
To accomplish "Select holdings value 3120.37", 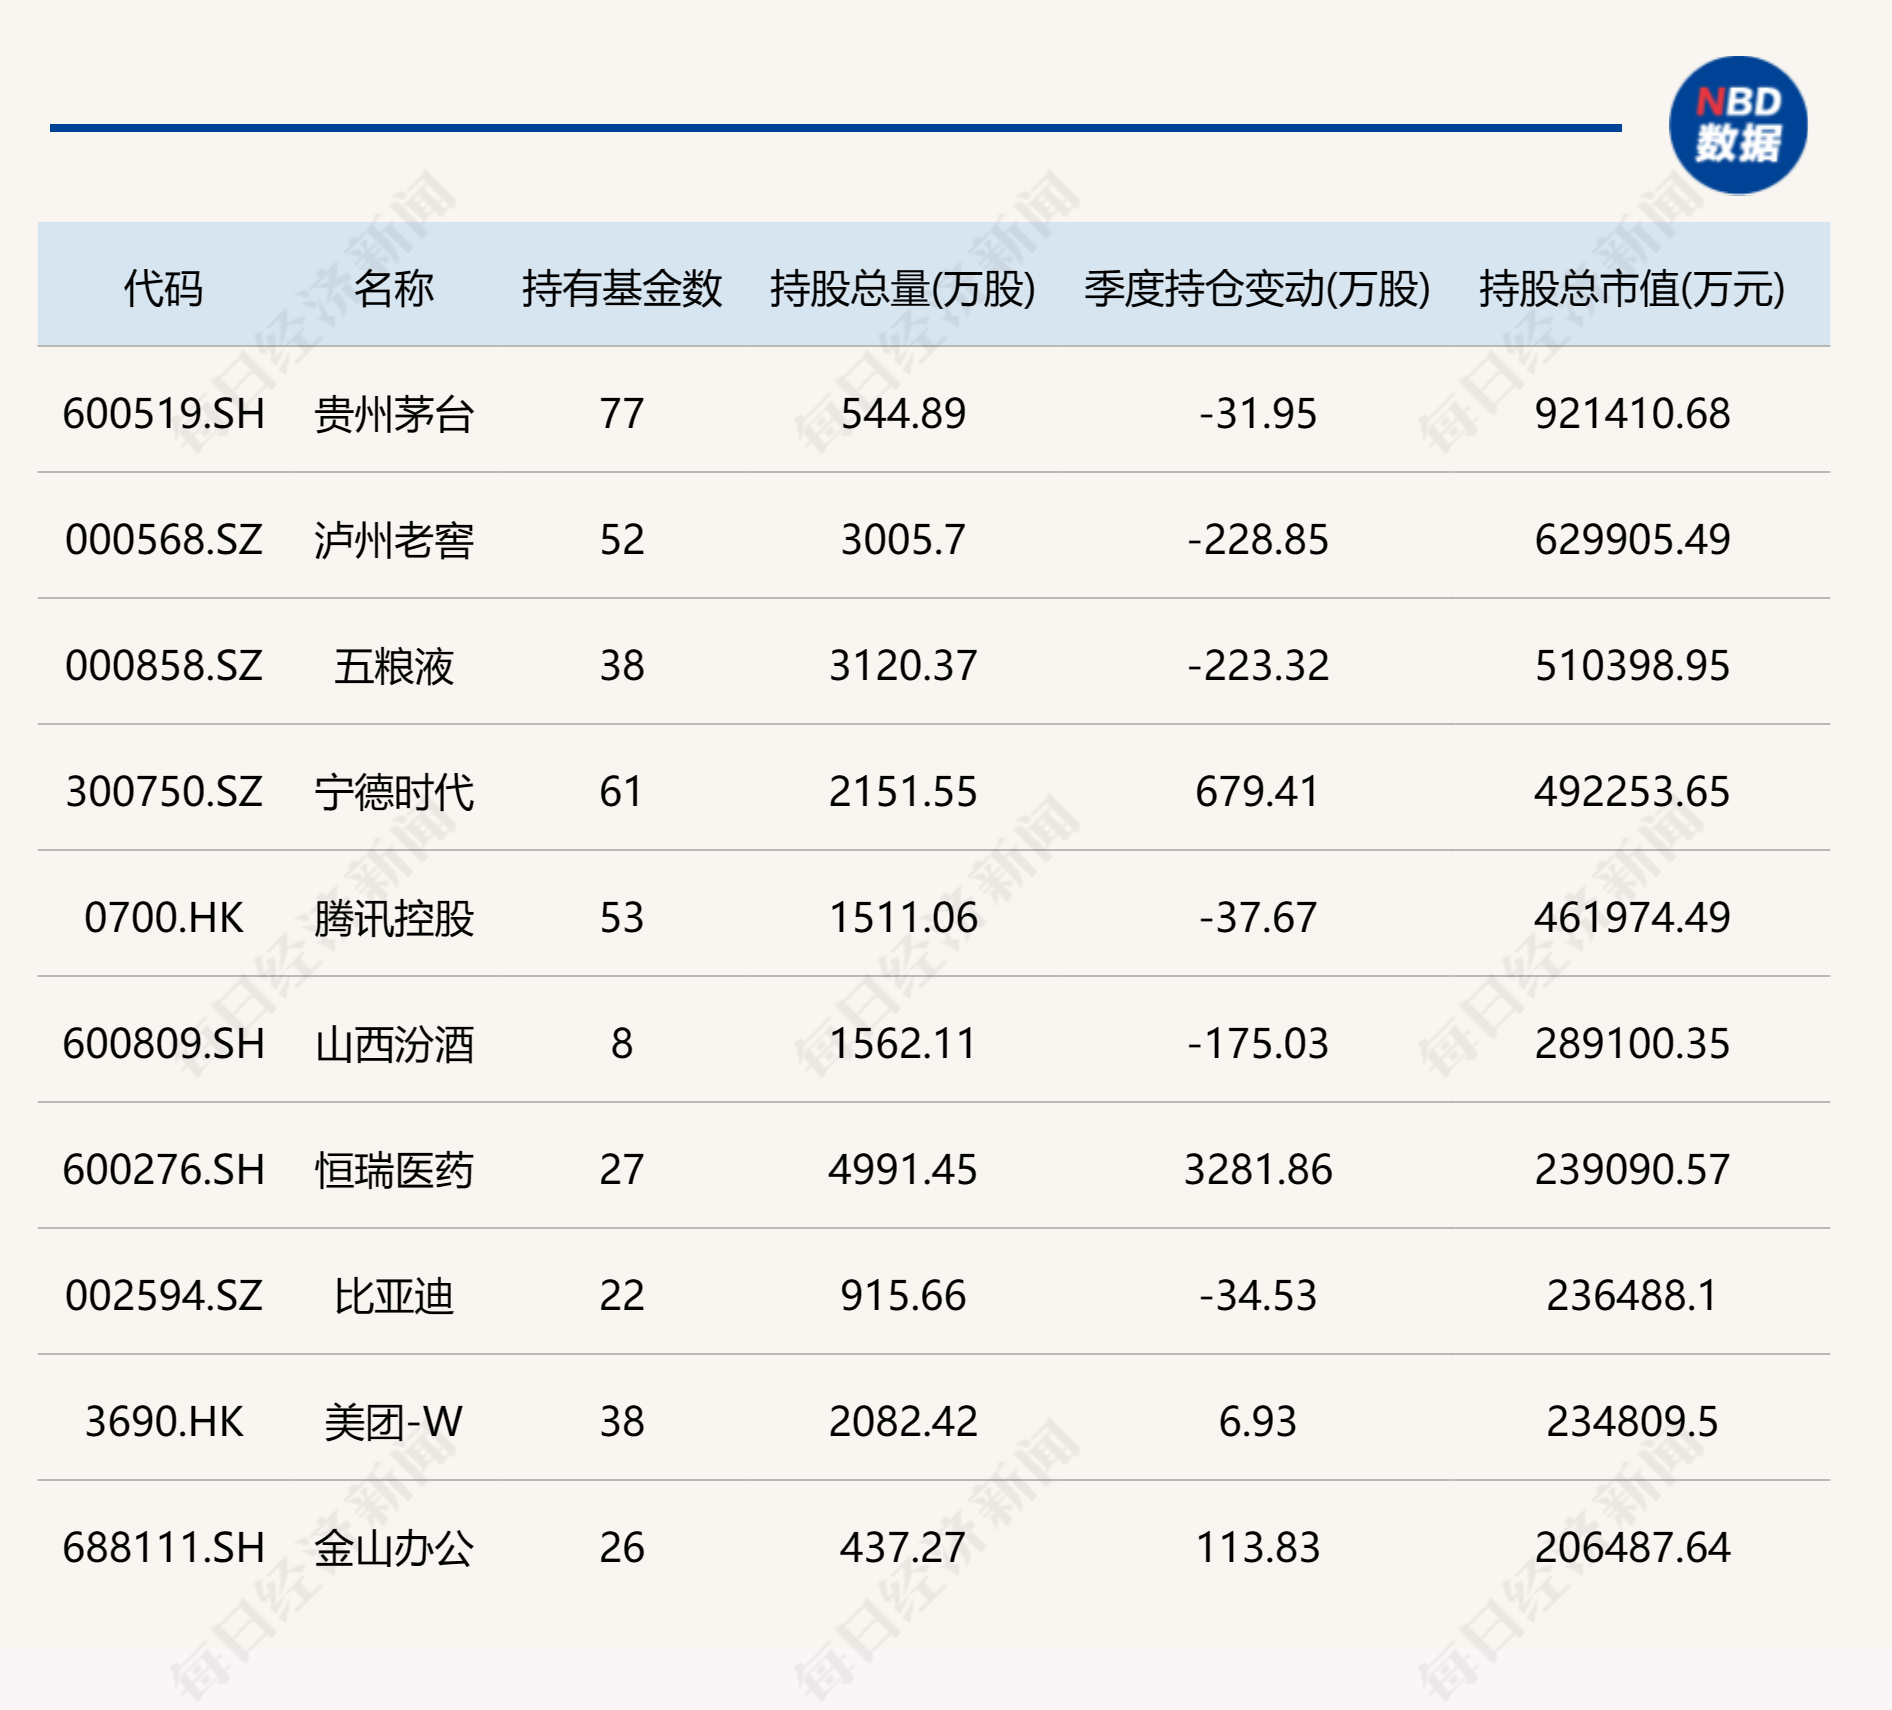I will coord(902,666).
